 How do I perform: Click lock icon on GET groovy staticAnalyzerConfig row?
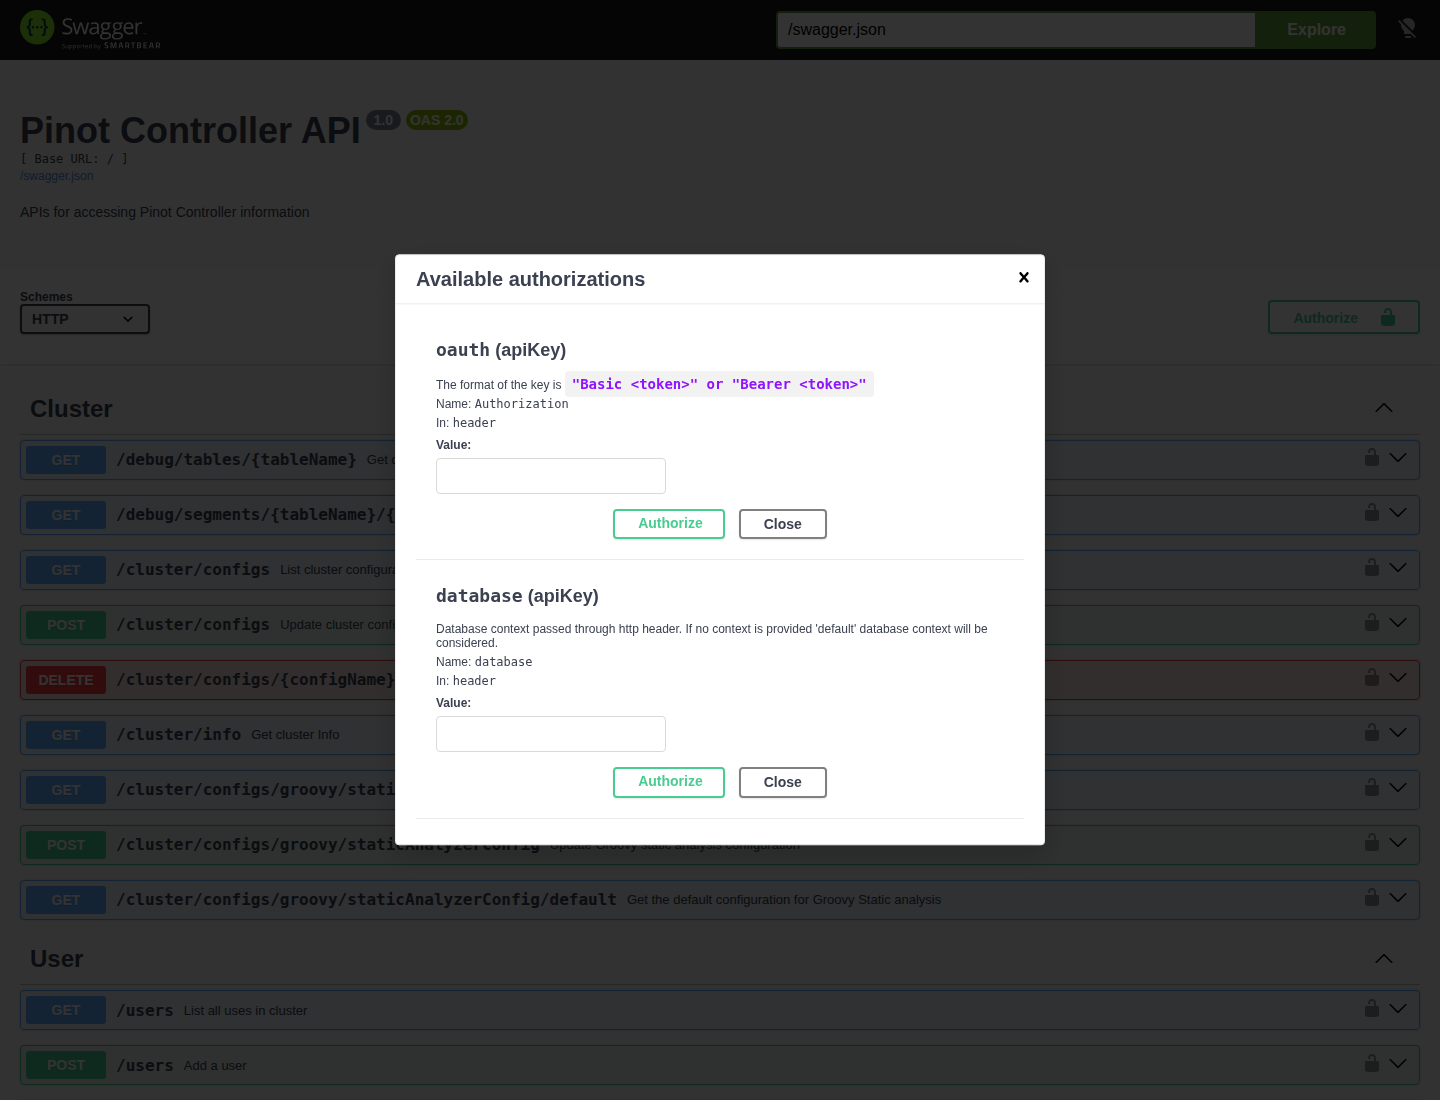[x=1372, y=787]
